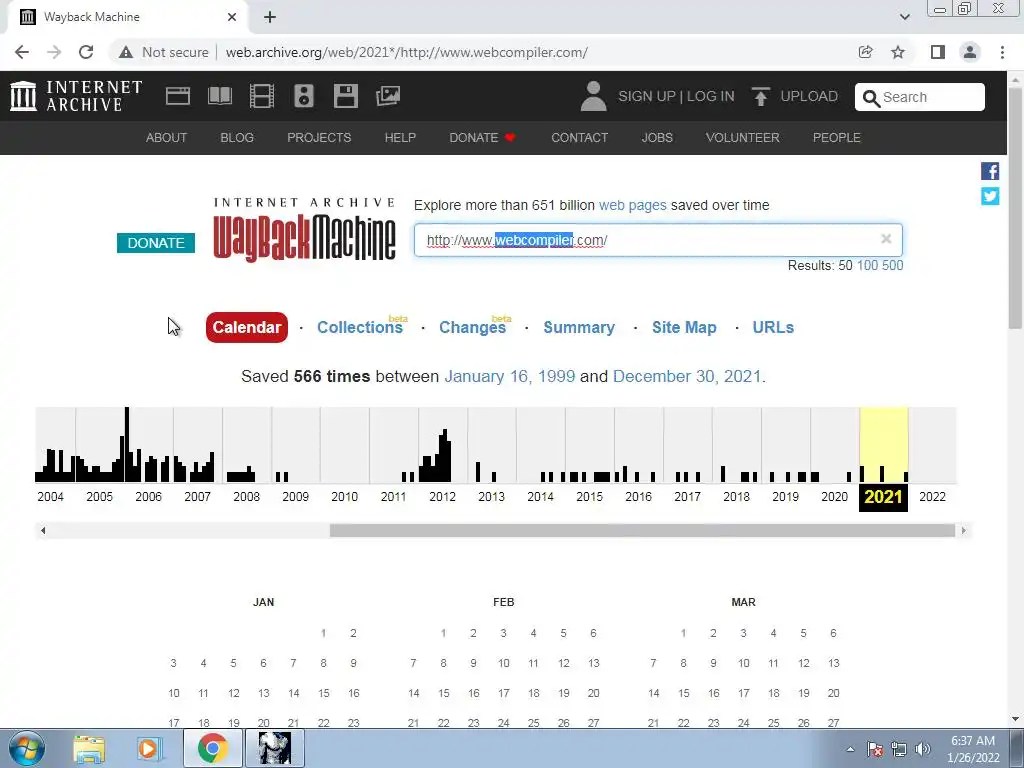Click the share page icon
Image resolution: width=1024 pixels, height=768 pixels.
865,52
